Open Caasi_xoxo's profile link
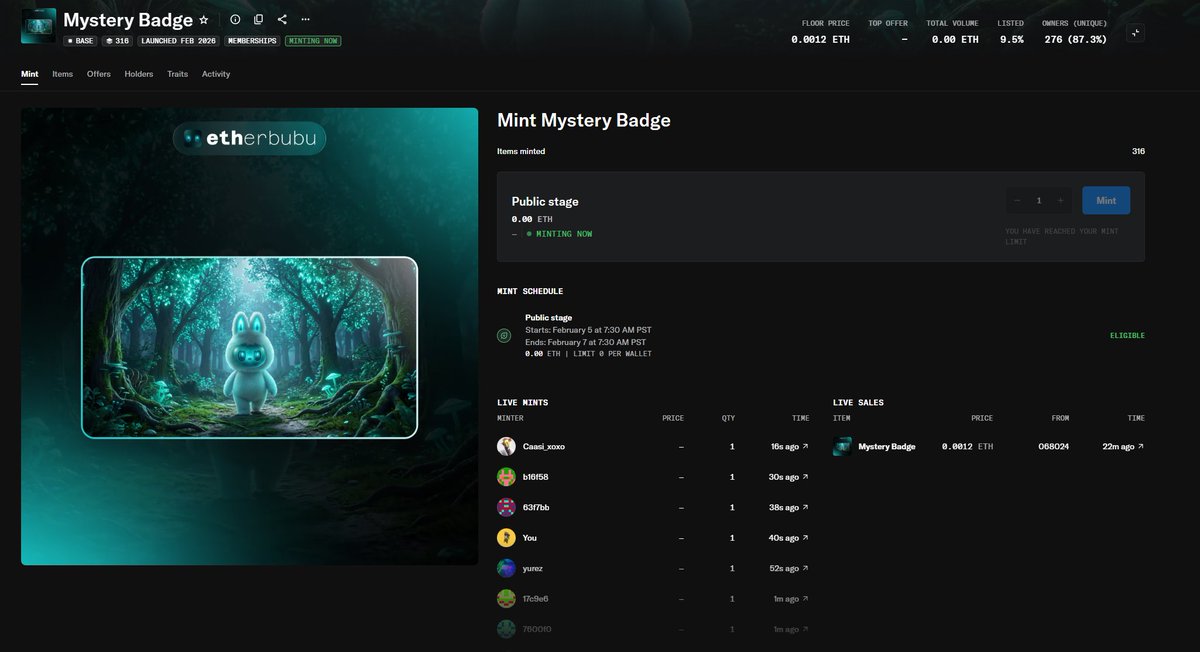Image resolution: width=1200 pixels, height=652 pixels. coord(544,446)
